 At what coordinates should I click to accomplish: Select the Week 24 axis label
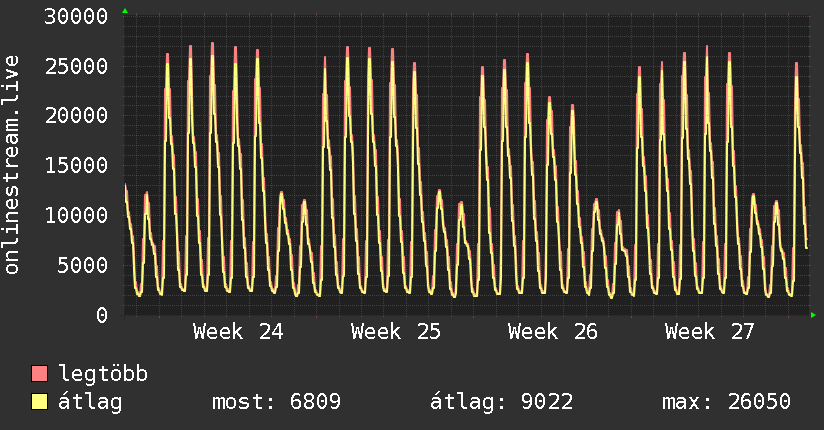pos(238,332)
